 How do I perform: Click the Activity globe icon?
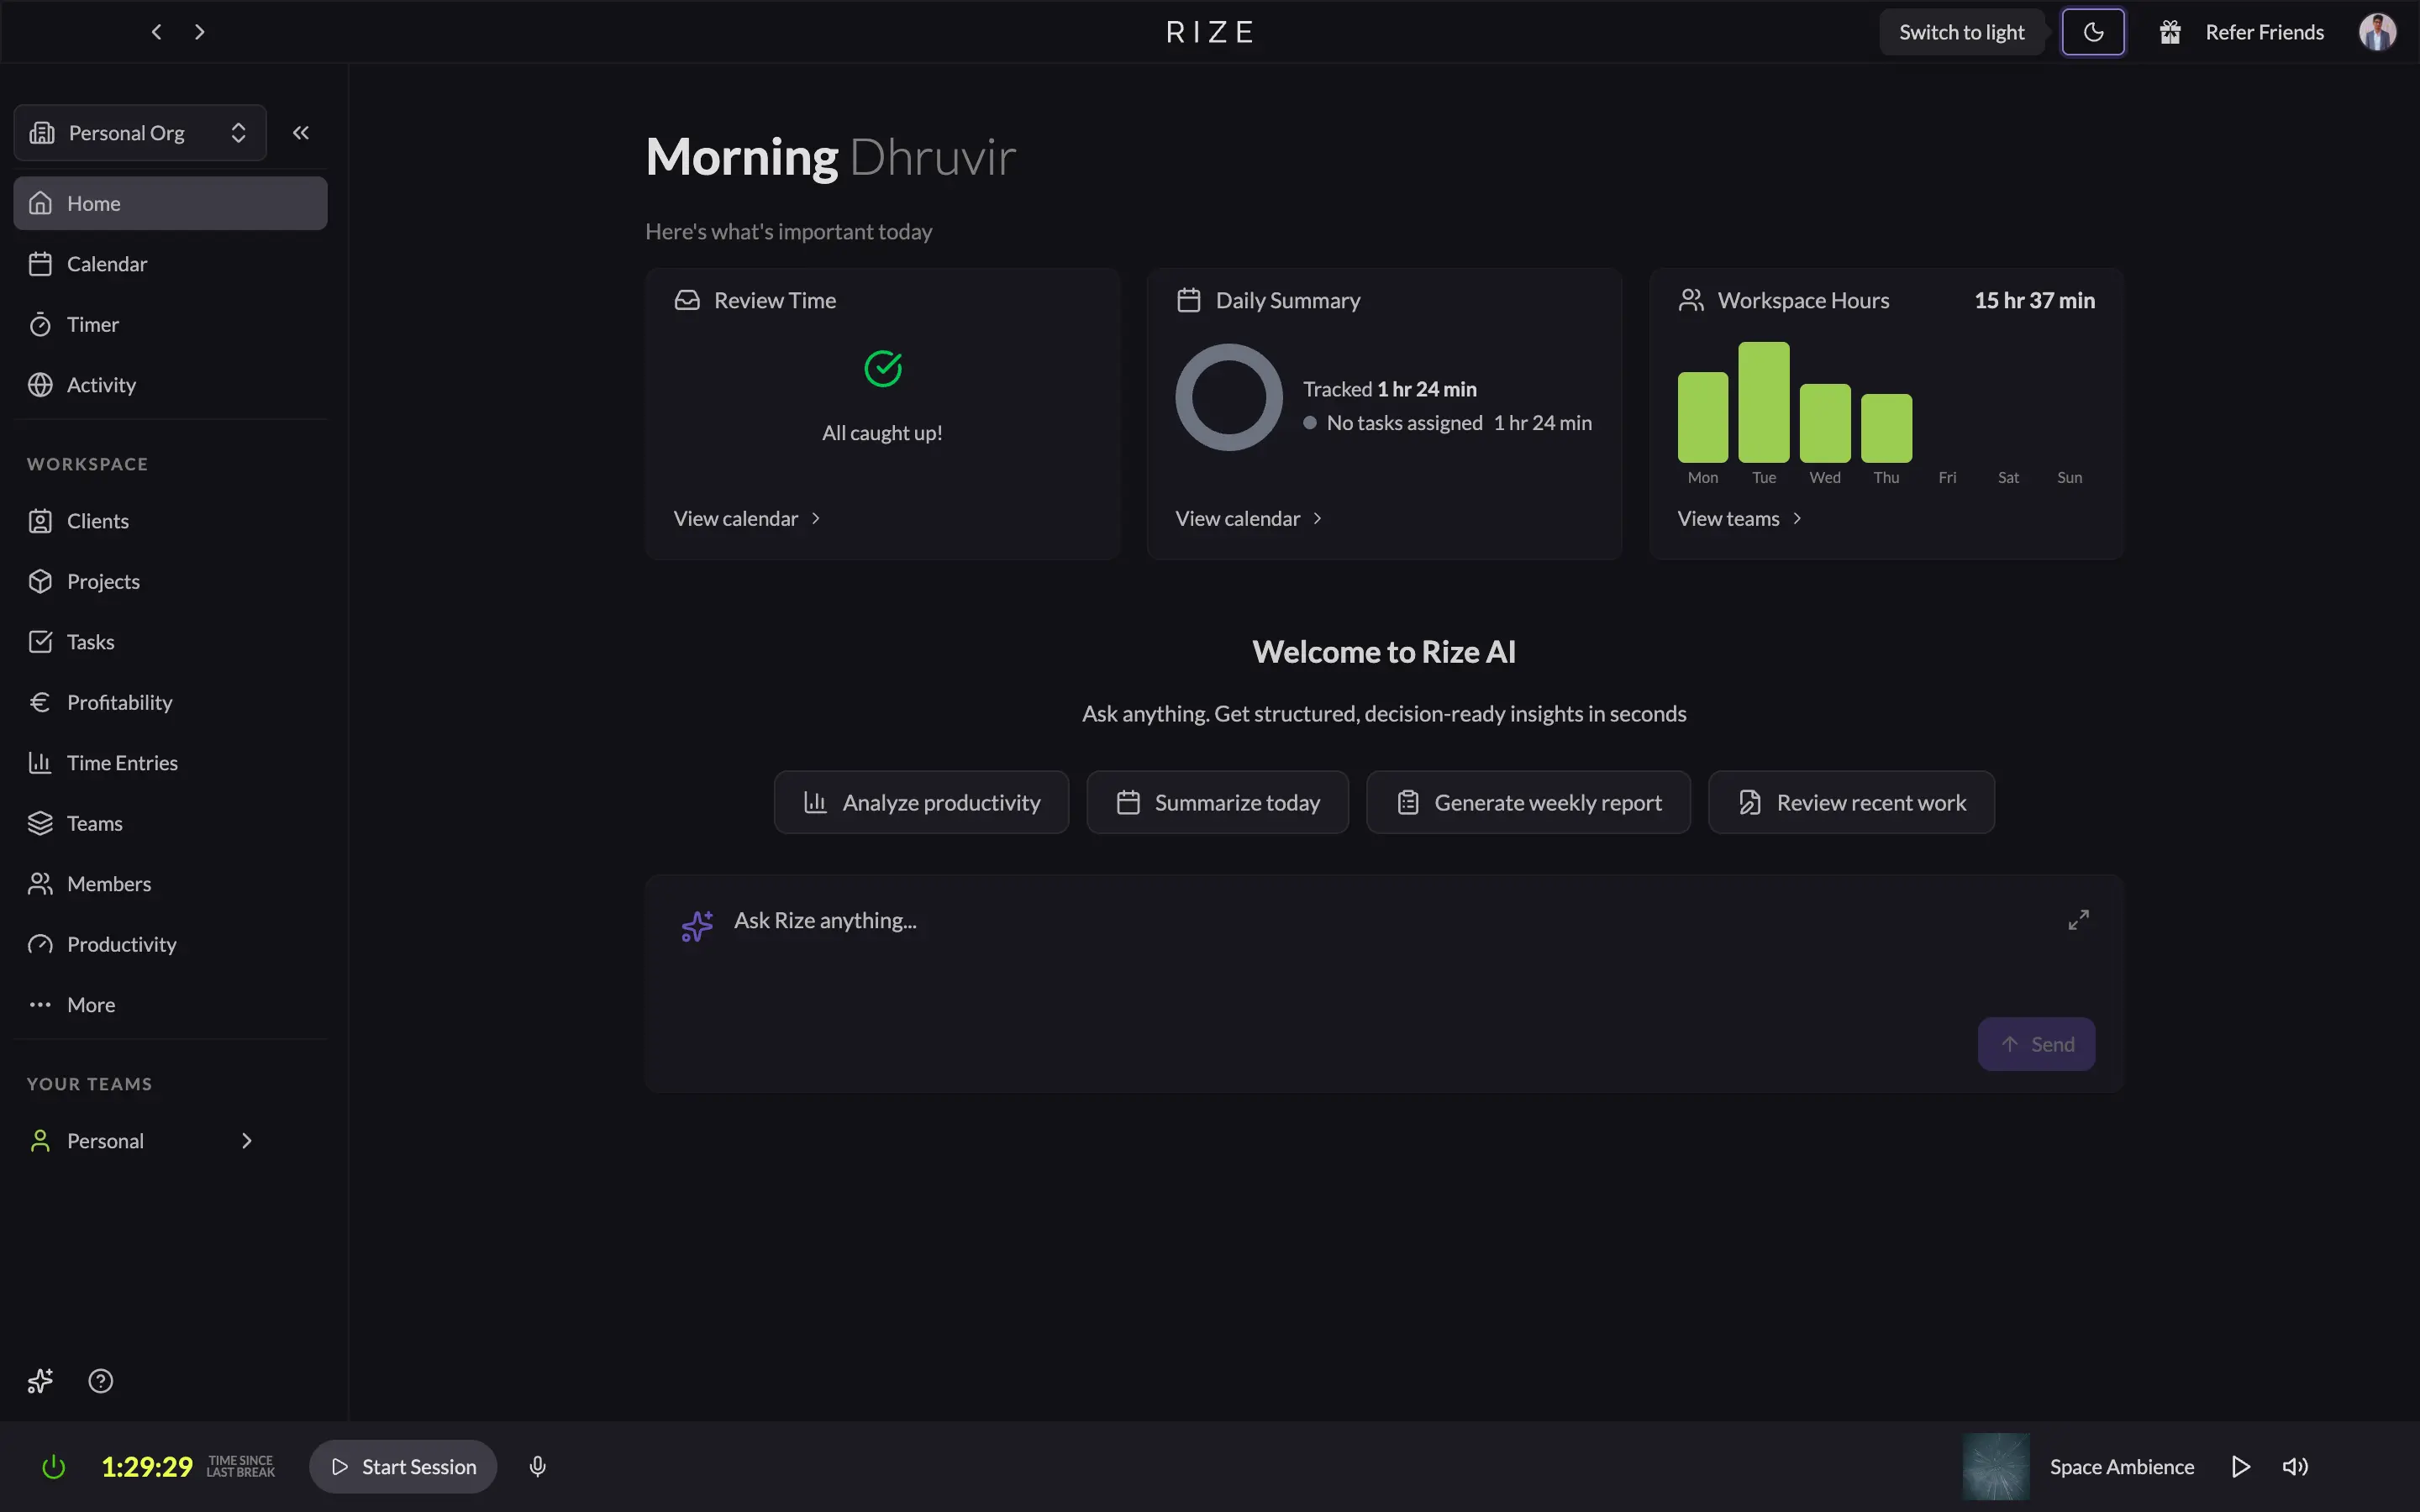[40, 385]
